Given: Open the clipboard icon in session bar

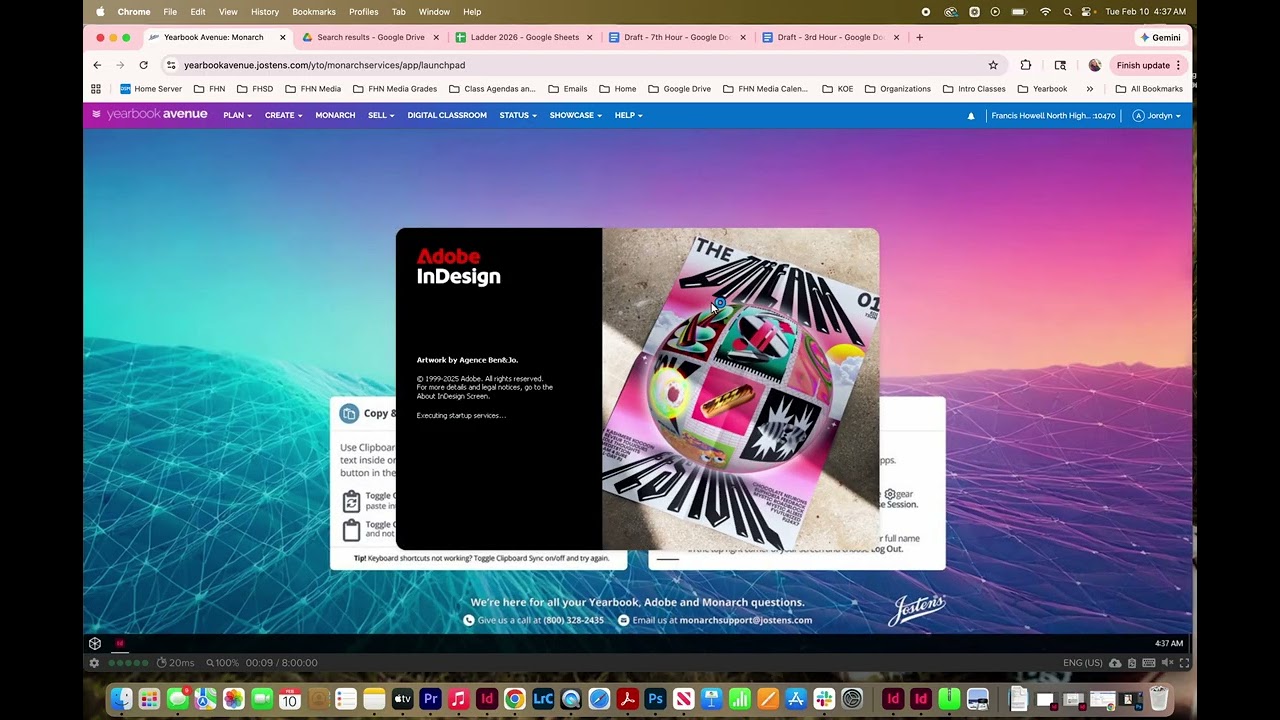Looking at the screenshot, I should (1132, 663).
